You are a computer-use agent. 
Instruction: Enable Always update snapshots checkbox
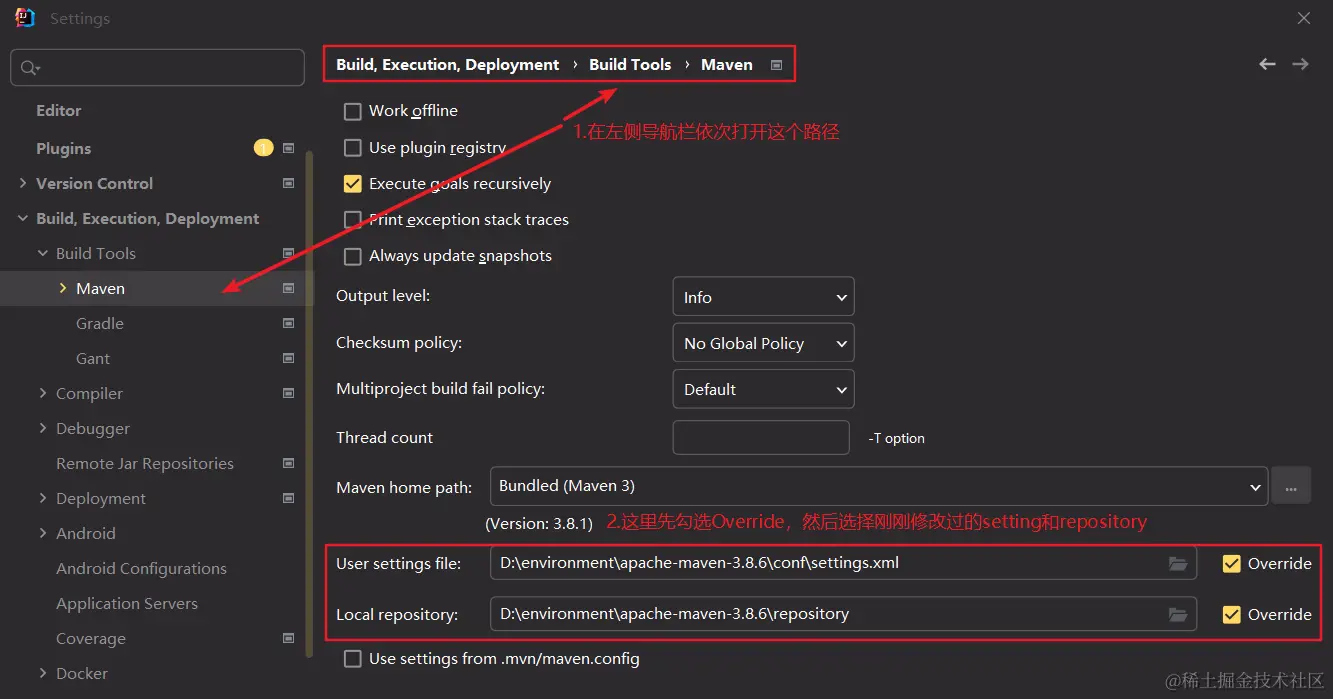coord(352,256)
